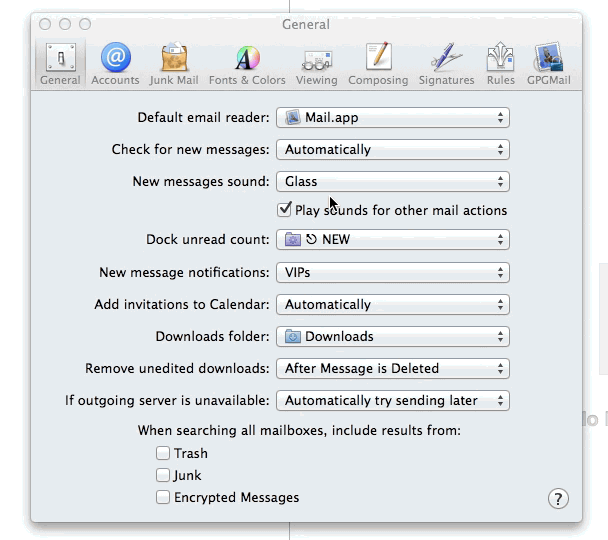Open the Viewing preferences pane

click(x=316, y=64)
